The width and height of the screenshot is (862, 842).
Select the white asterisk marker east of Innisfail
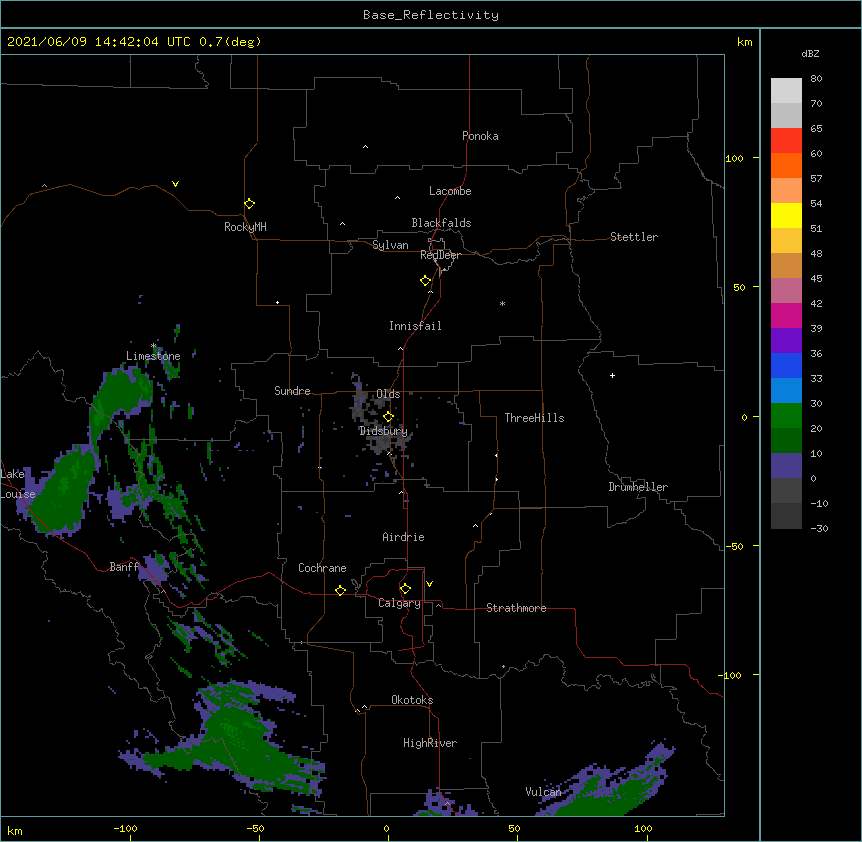[x=502, y=303]
